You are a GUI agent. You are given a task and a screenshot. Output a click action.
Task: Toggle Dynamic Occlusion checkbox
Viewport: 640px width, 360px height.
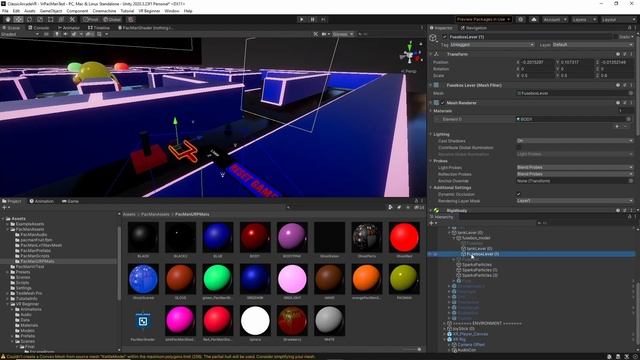pos(519,194)
